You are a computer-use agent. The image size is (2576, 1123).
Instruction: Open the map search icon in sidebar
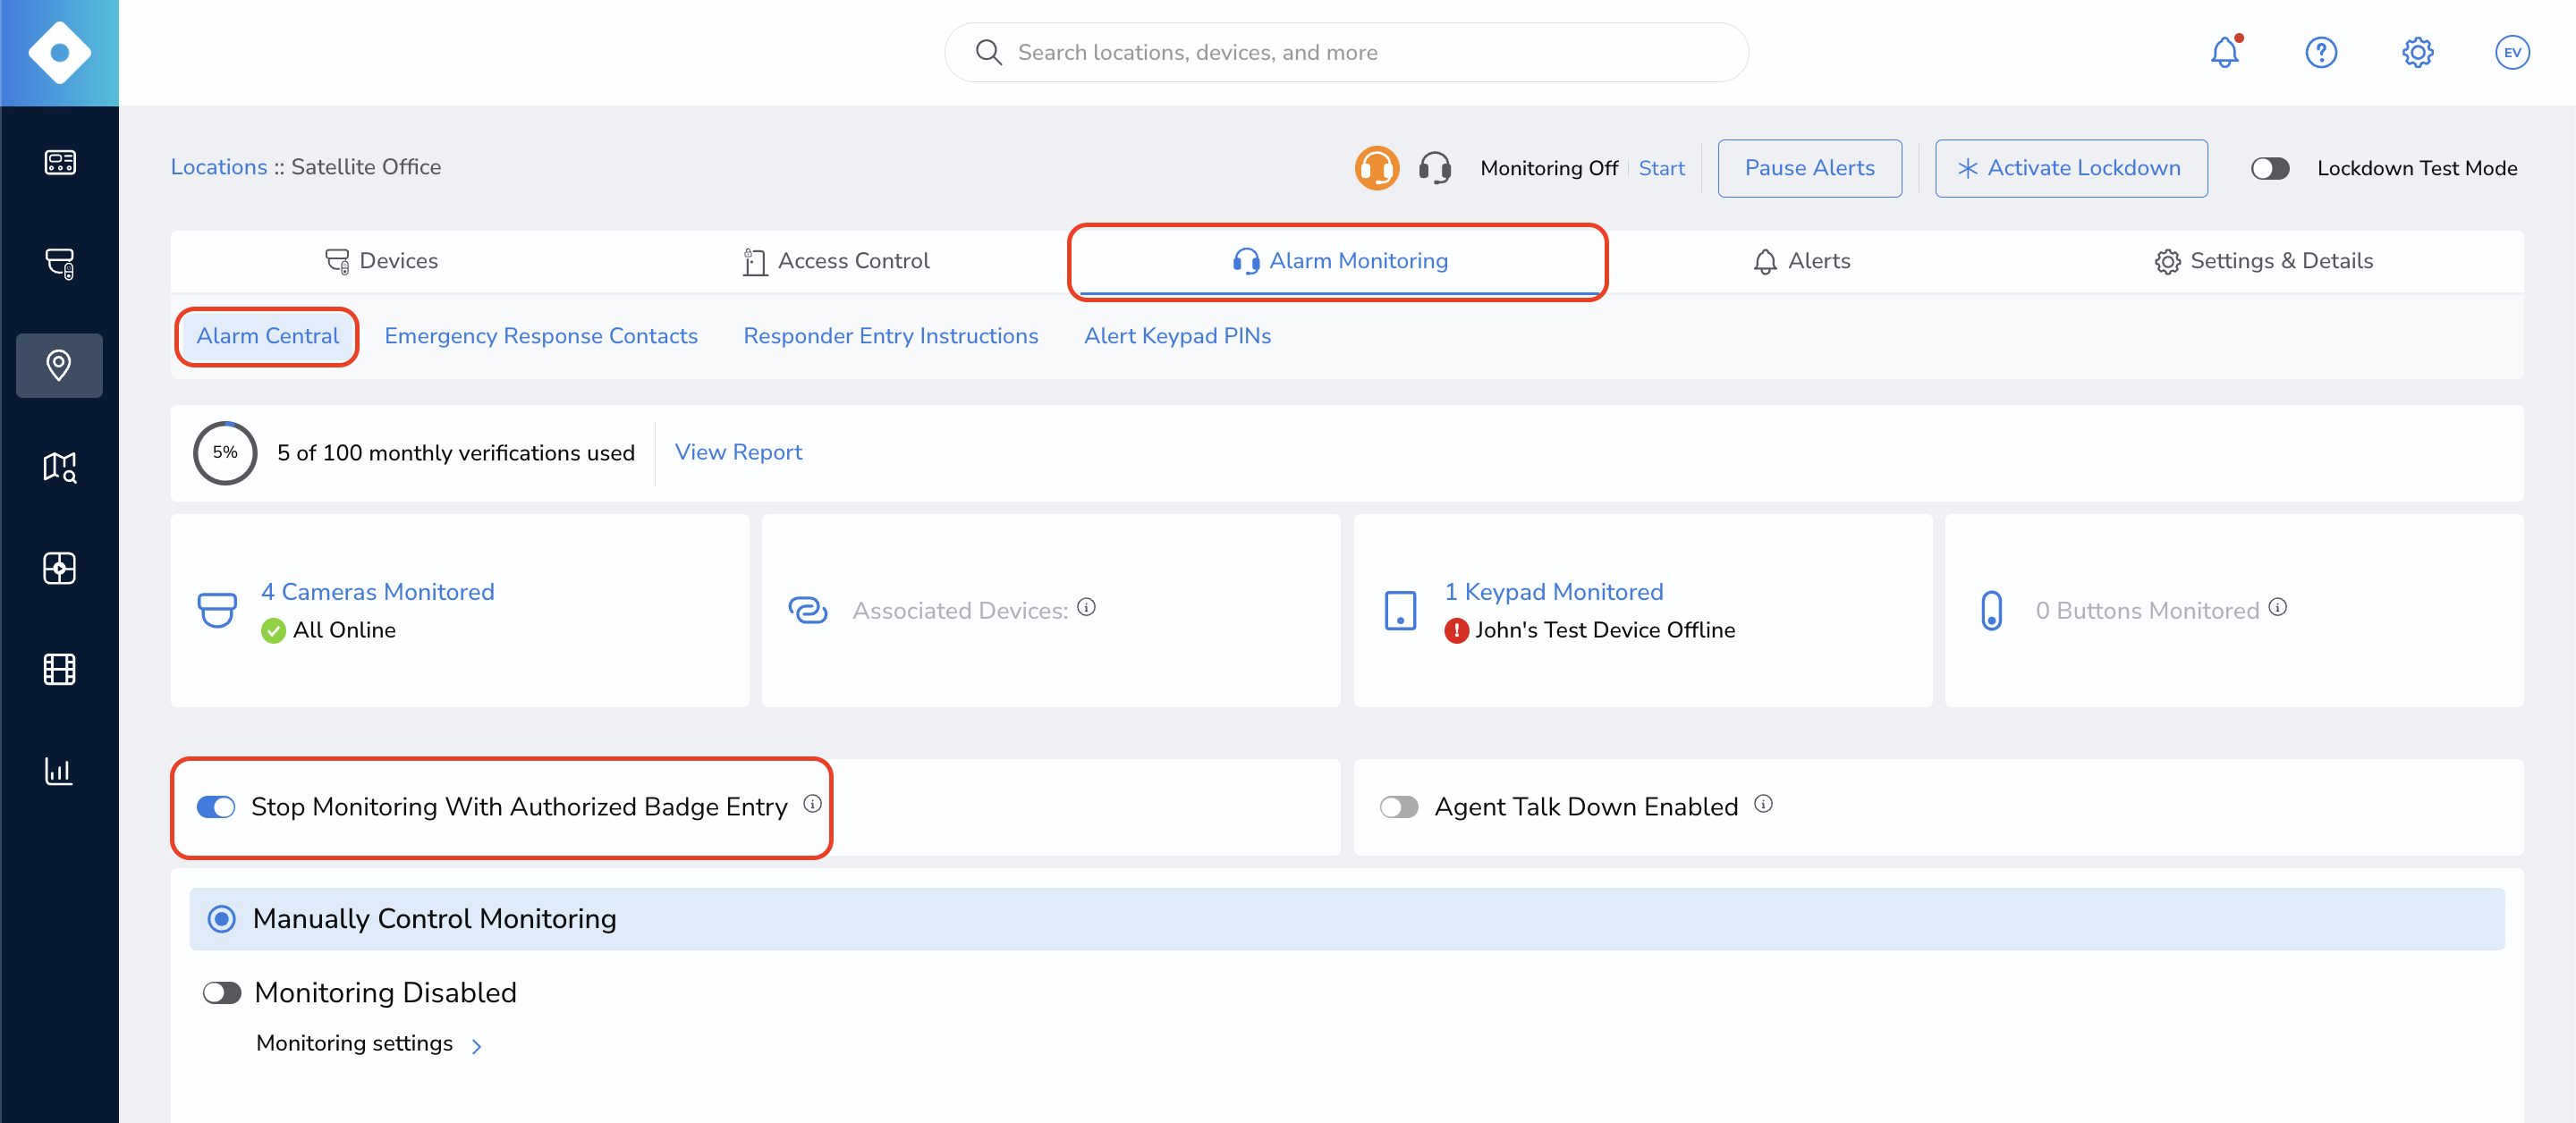tap(59, 467)
